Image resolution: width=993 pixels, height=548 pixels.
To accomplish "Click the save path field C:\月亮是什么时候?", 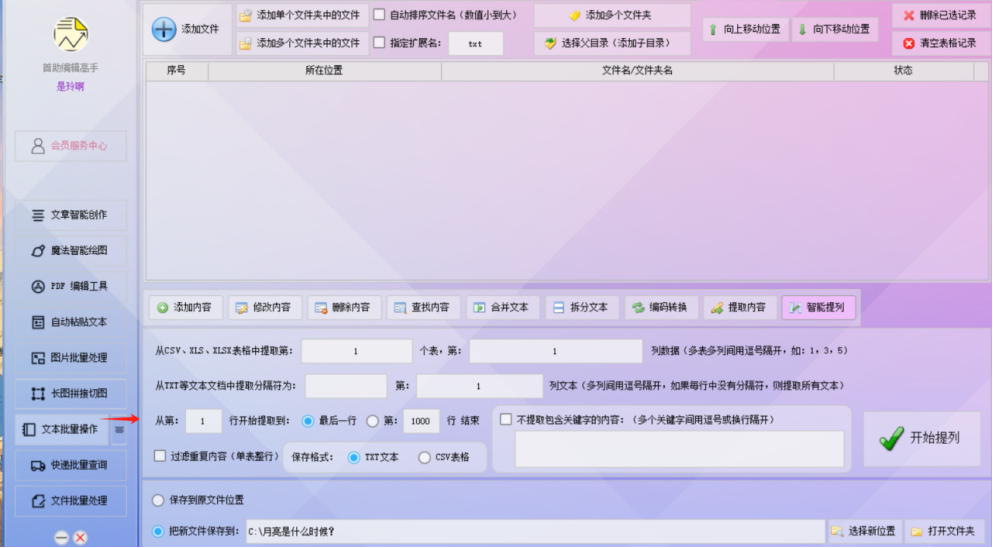I will [x=535, y=532].
